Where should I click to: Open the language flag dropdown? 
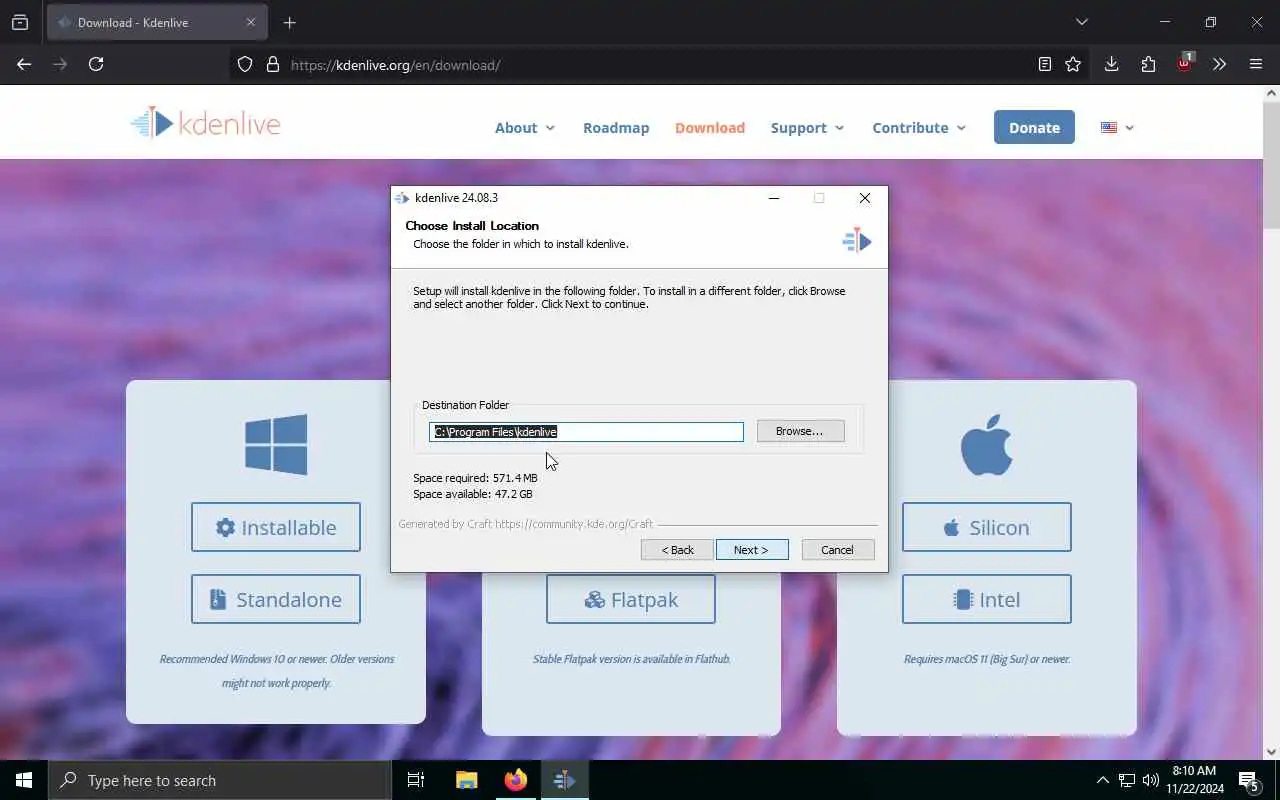click(1117, 128)
